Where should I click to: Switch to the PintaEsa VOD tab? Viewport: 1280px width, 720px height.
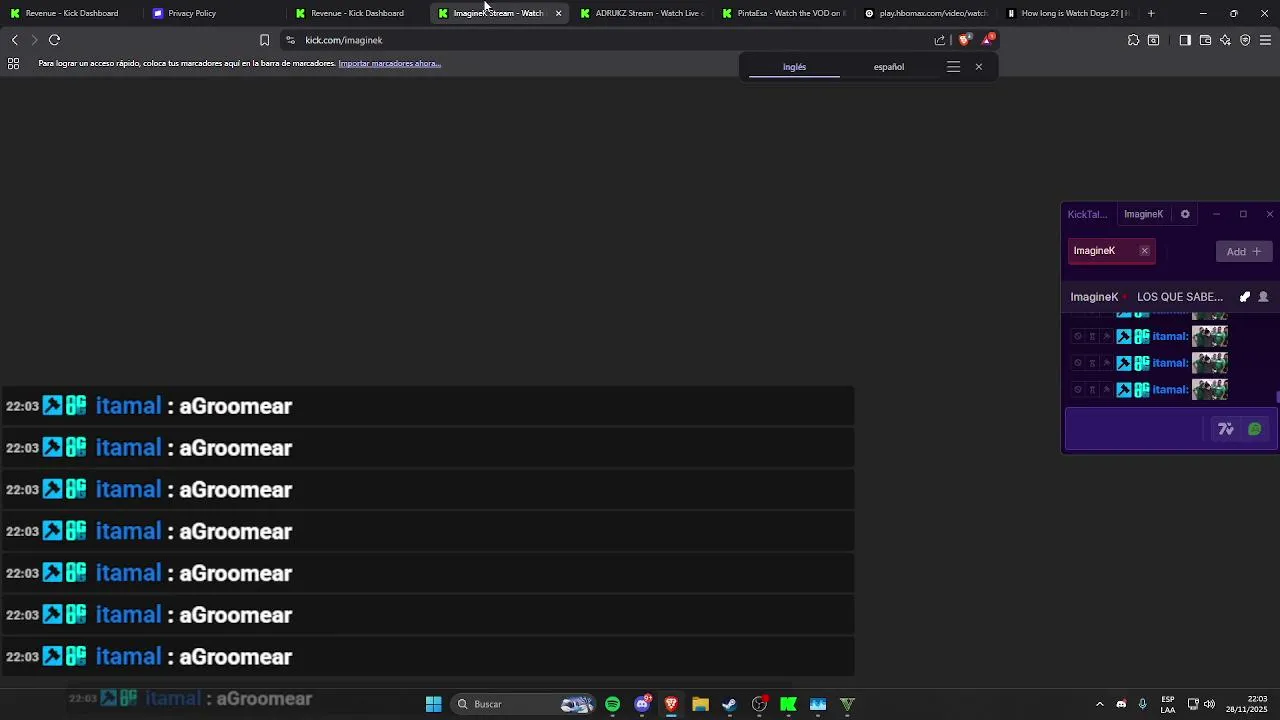point(782,13)
